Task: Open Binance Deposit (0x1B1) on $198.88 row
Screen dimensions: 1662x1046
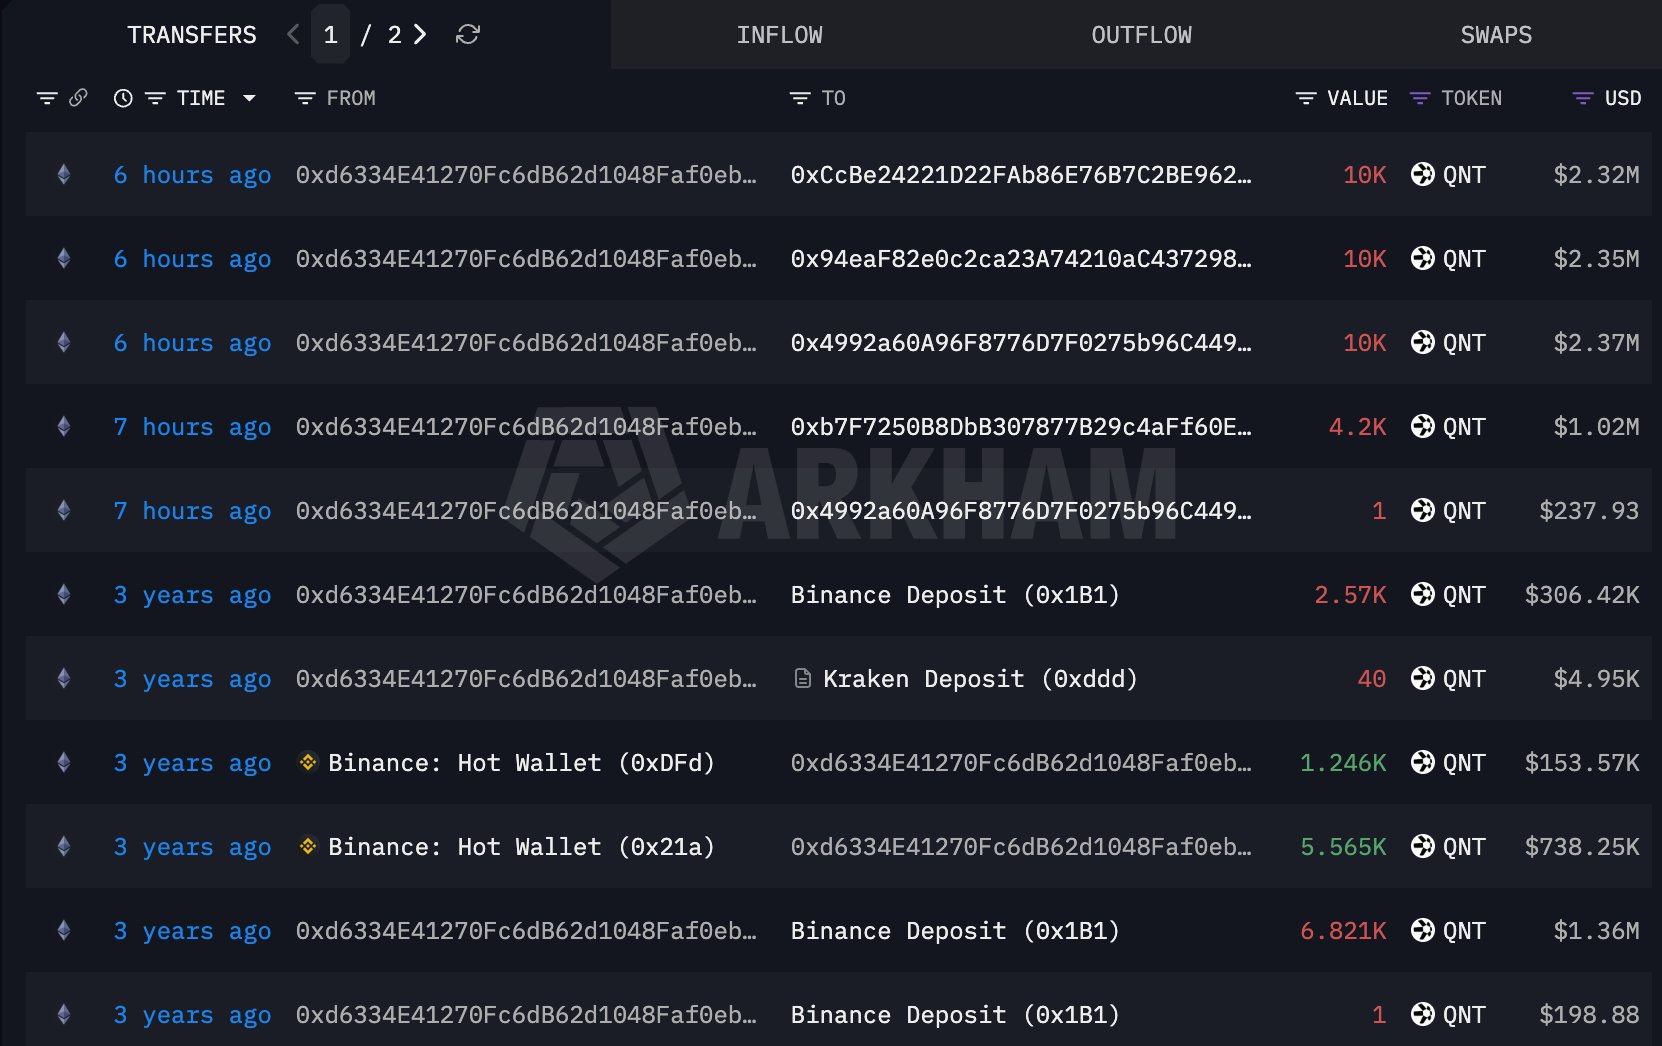Action: [x=955, y=1015]
